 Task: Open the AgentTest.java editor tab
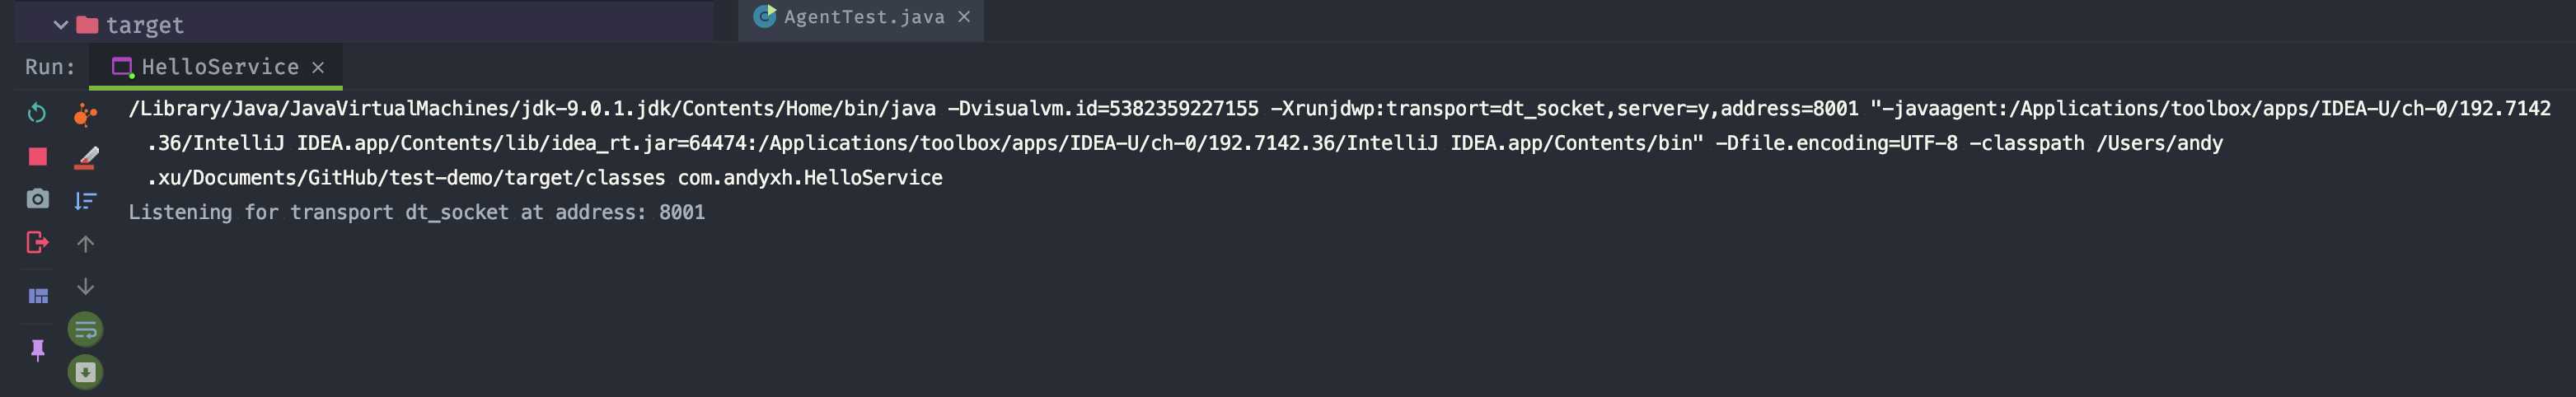(x=864, y=17)
